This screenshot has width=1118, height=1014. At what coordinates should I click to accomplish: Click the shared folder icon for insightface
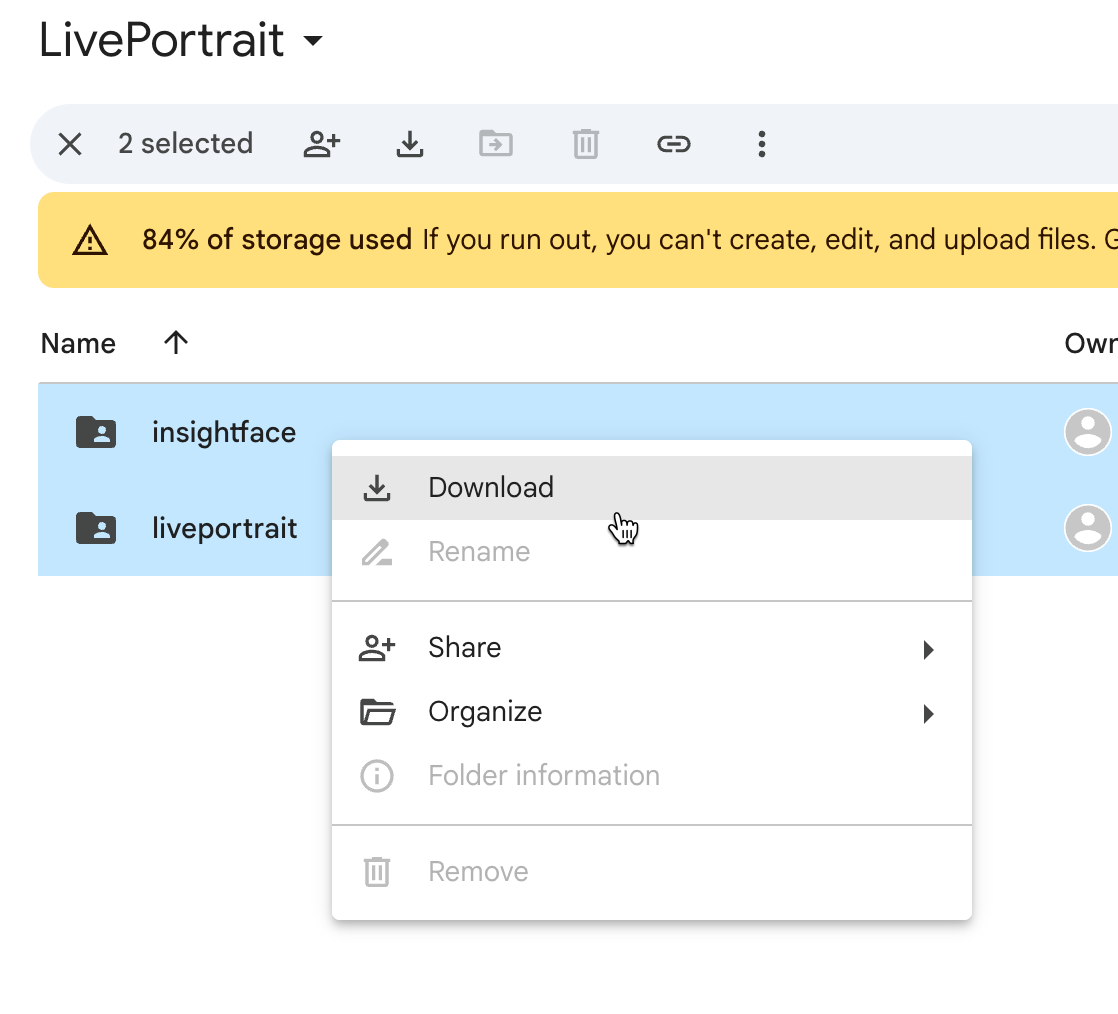(x=96, y=432)
